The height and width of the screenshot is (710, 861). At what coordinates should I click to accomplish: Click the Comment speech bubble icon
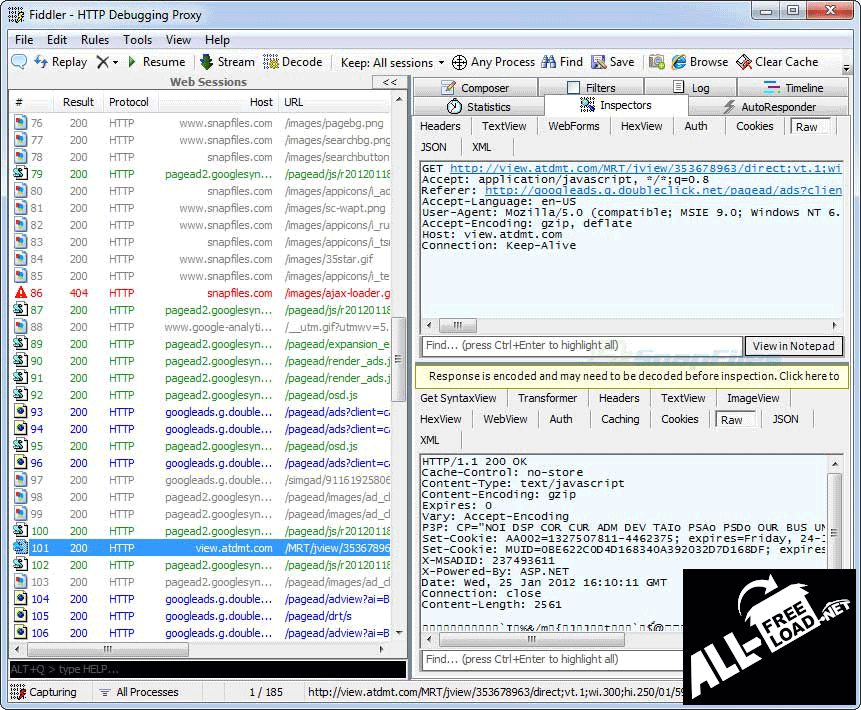pos(19,62)
